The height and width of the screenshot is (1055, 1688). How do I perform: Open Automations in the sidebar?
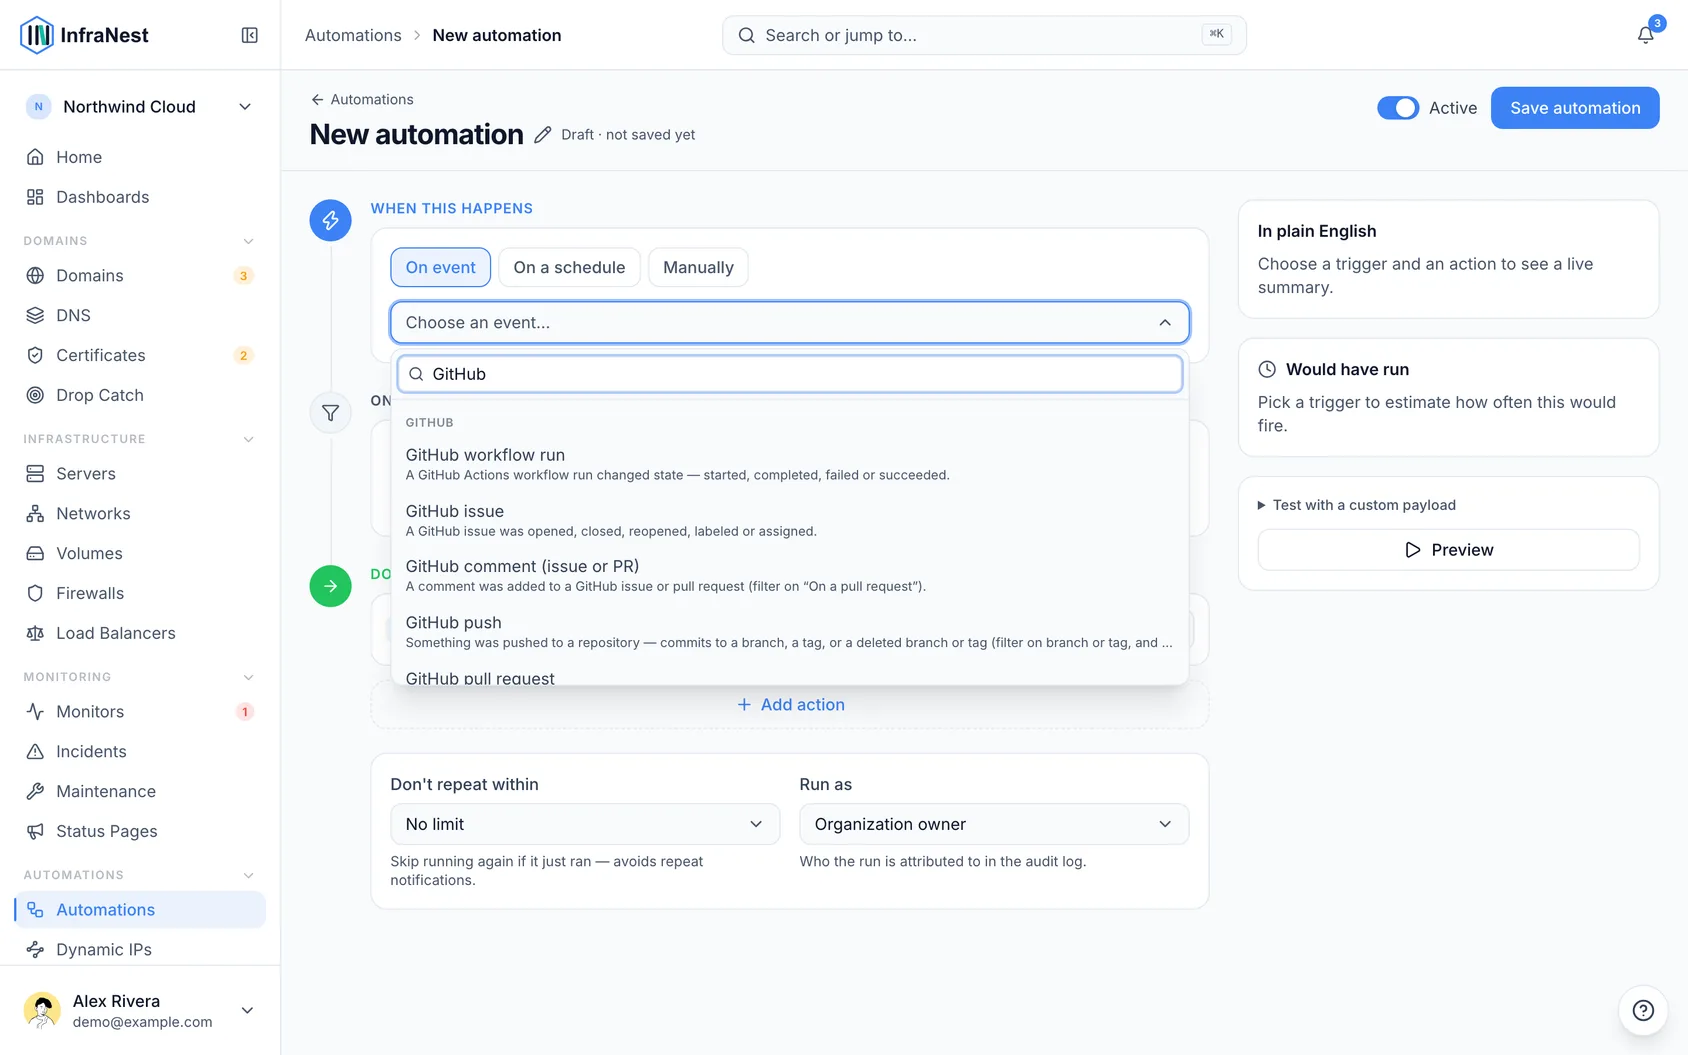140,909
